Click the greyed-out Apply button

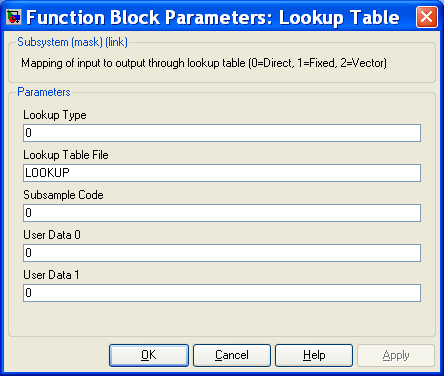tap(396, 355)
